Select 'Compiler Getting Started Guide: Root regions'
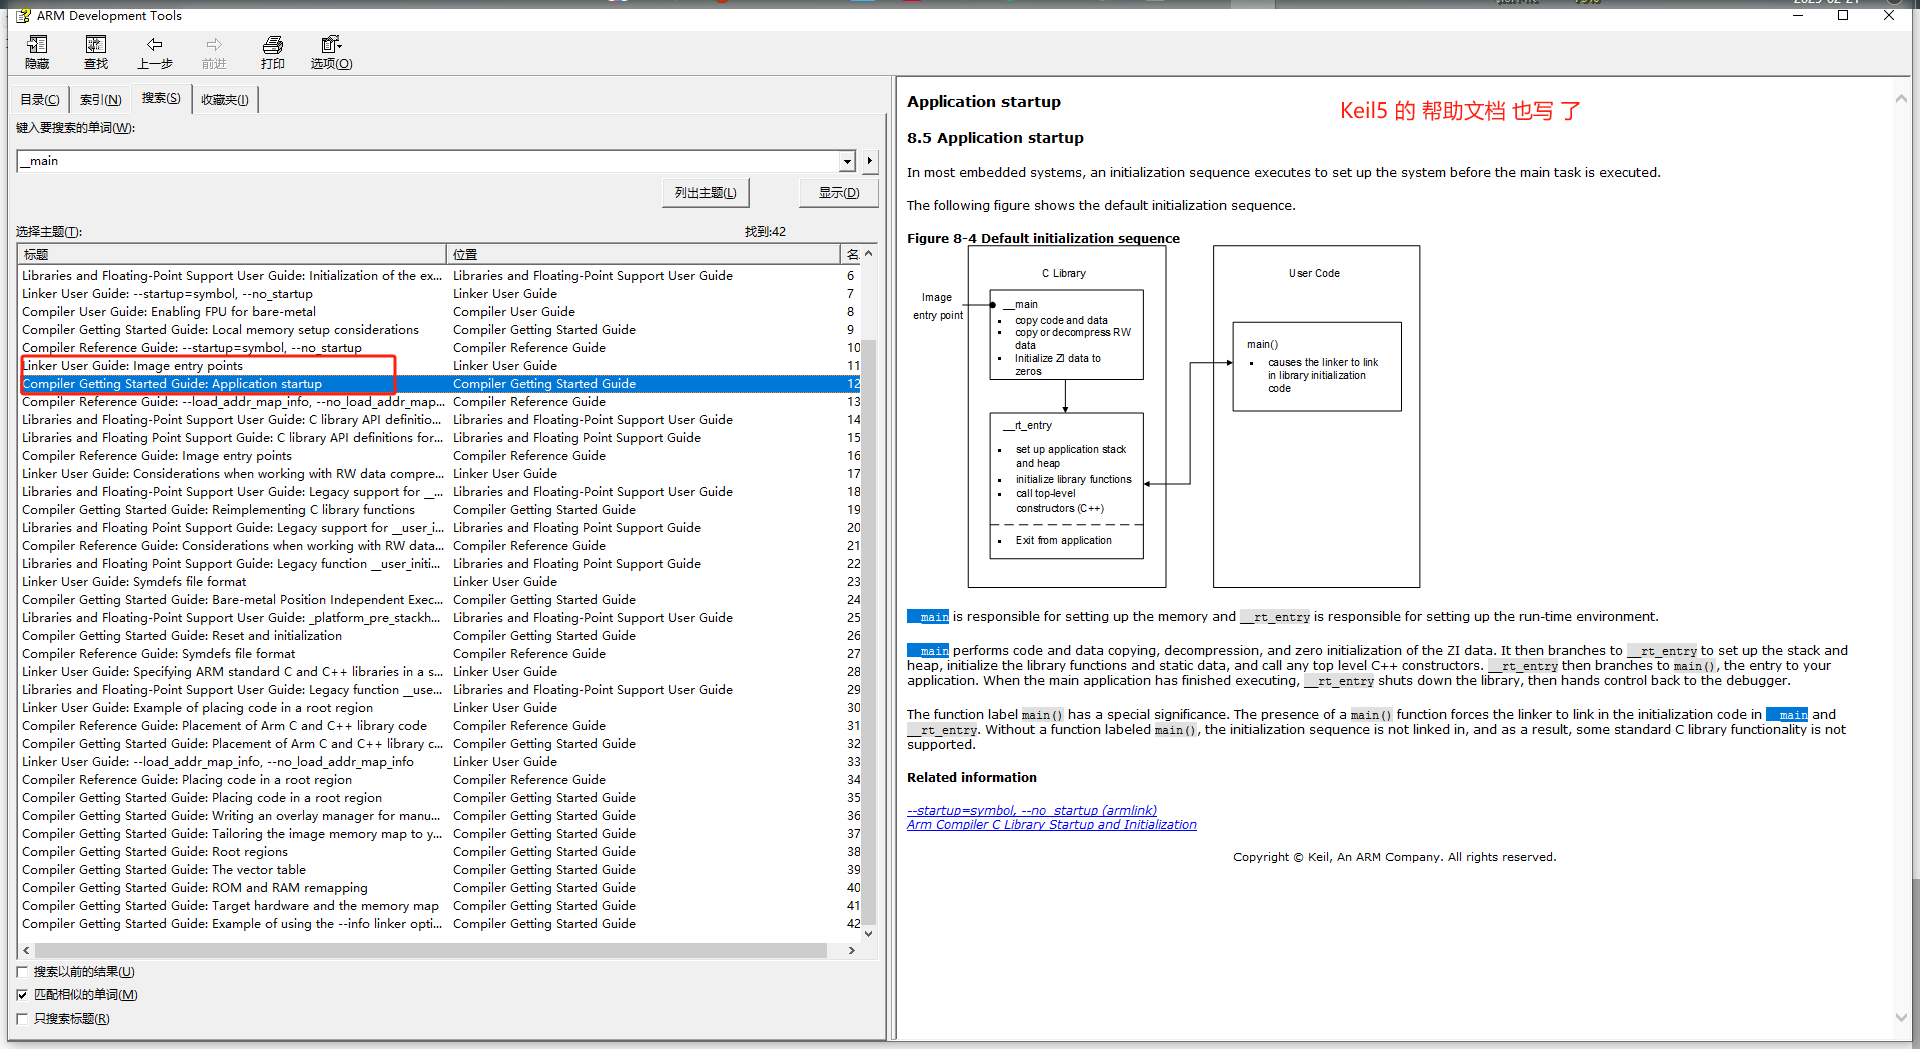The height and width of the screenshot is (1049, 1920). pyautogui.click(x=155, y=852)
